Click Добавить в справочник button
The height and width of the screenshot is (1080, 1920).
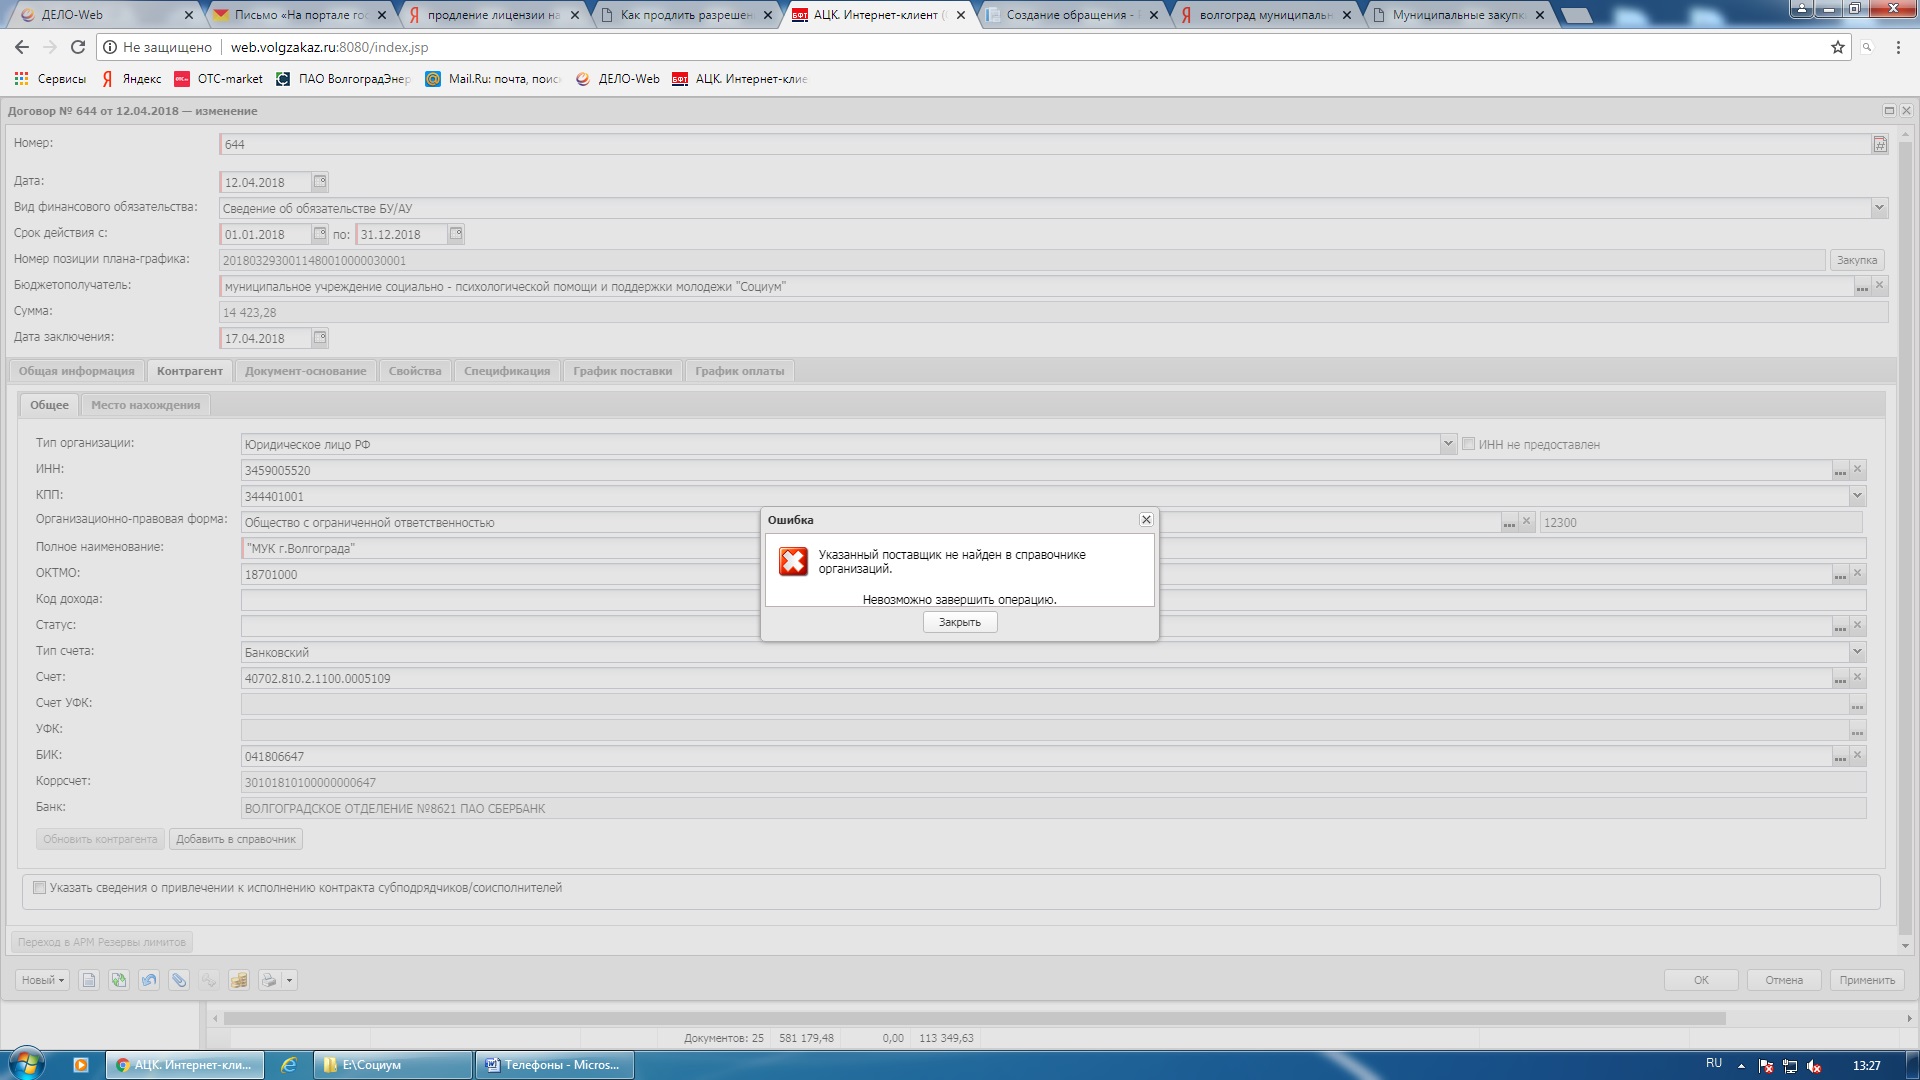[x=236, y=839]
